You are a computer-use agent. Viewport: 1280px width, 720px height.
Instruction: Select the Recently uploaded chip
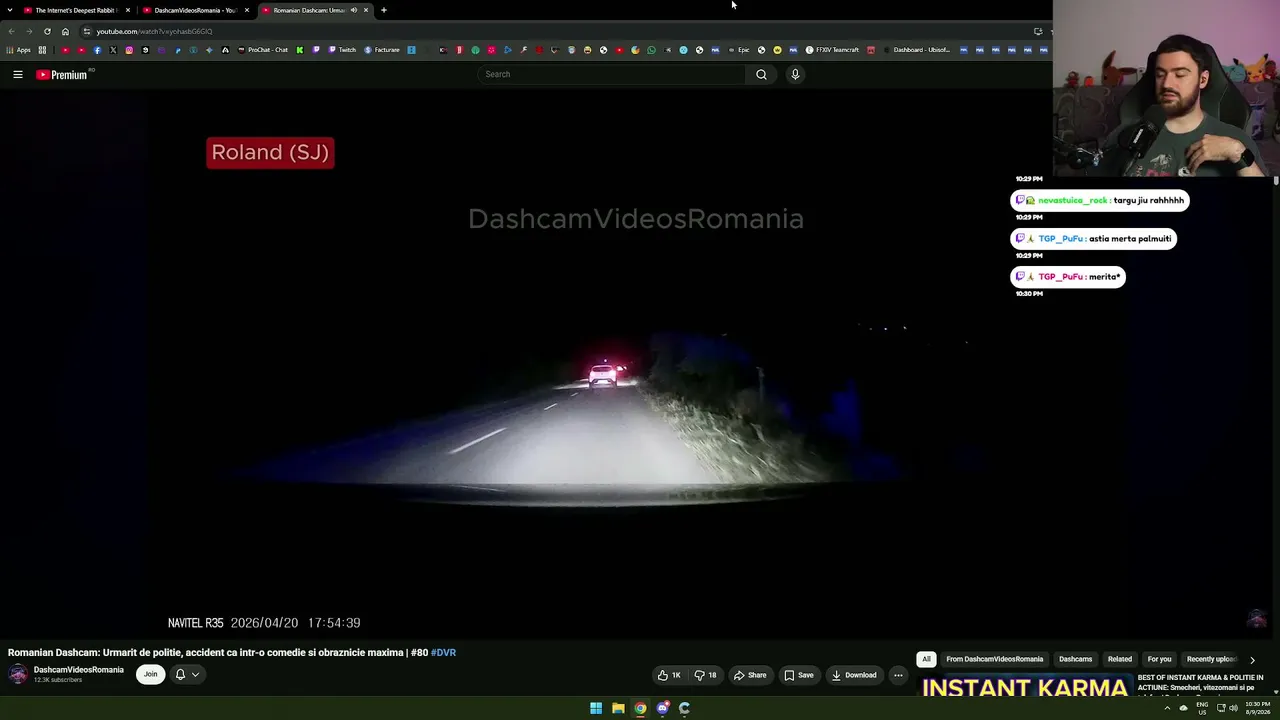pyautogui.click(x=1211, y=659)
